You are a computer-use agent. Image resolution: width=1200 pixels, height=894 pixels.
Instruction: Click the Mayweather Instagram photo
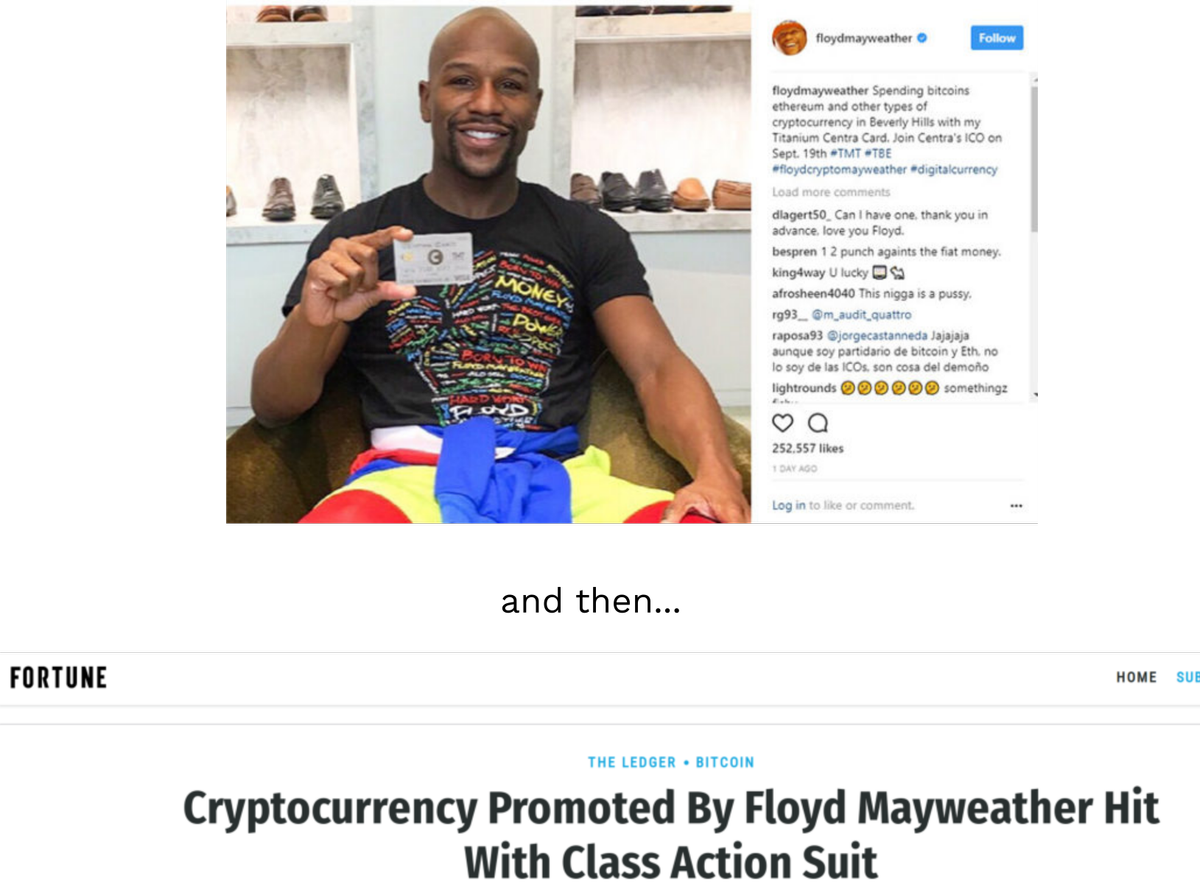(x=488, y=264)
